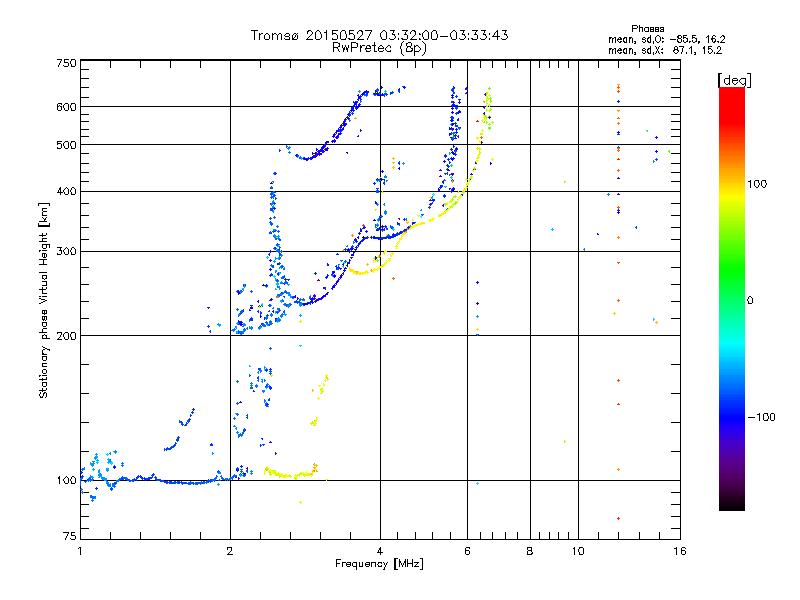This screenshot has width=800, height=600.
Task: Select the 'mean, sd,O: -85.5, 16.2' line
Action: 666,39
